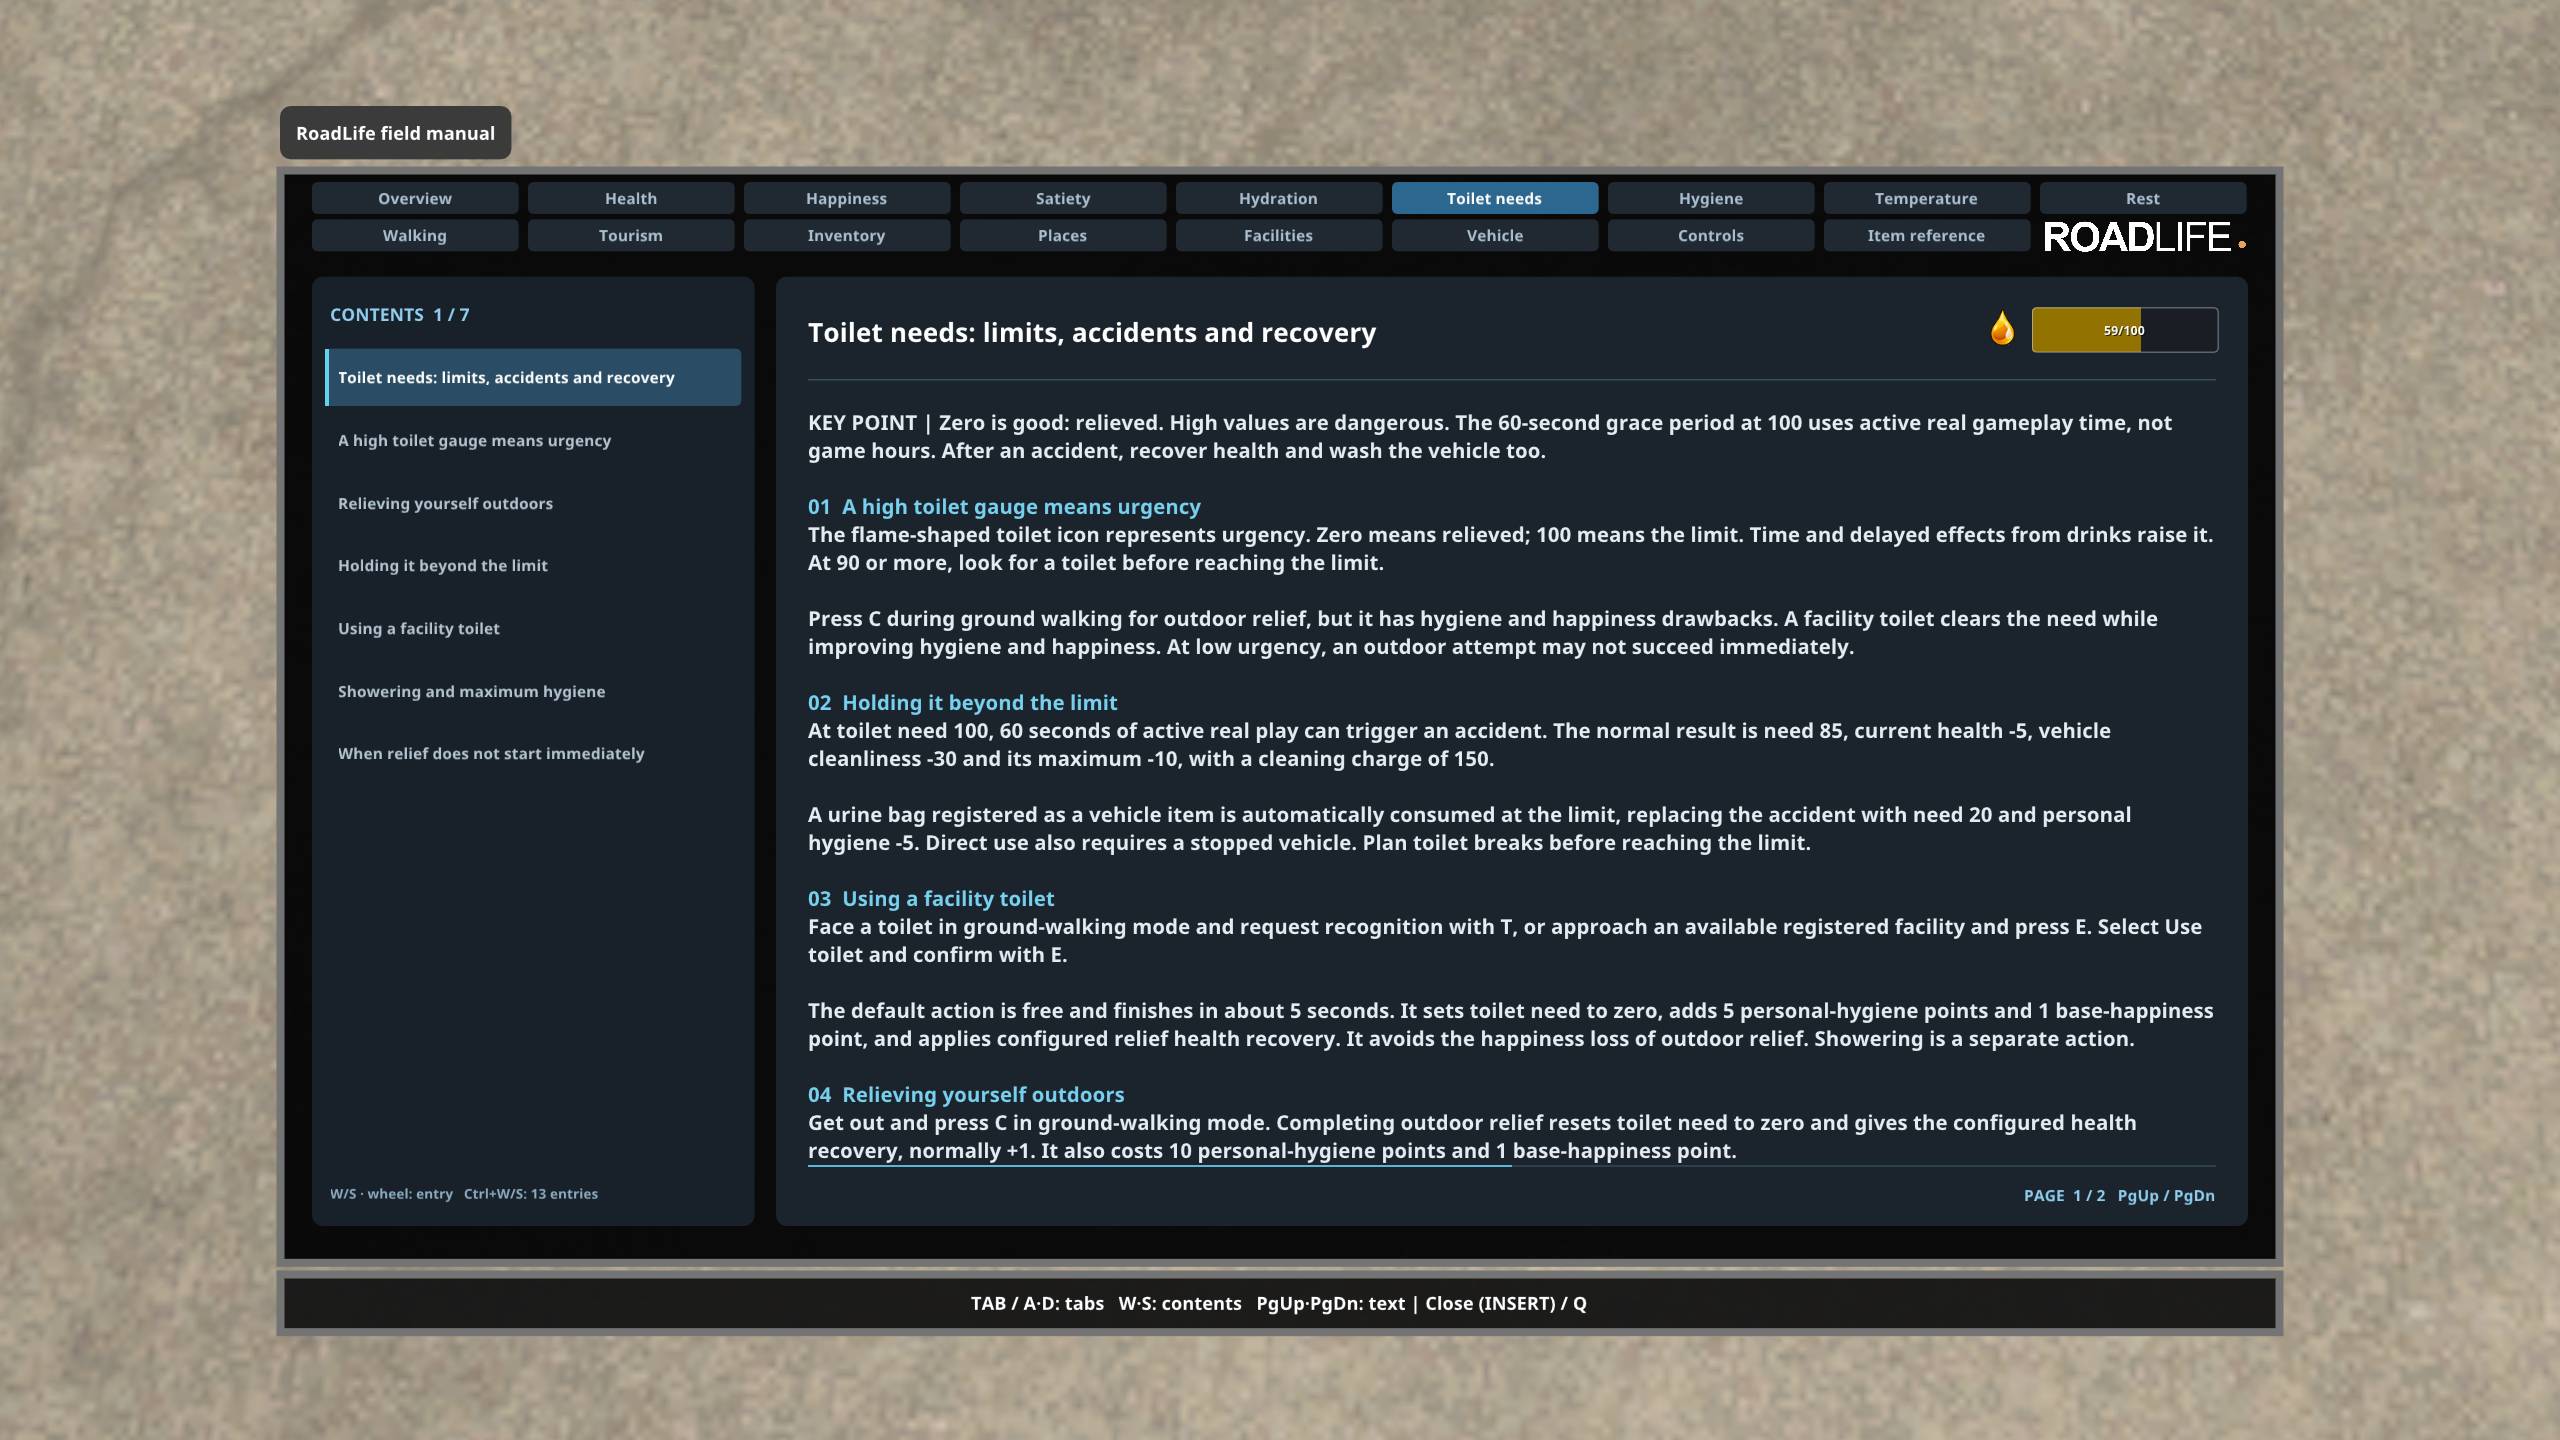Image resolution: width=2560 pixels, height=1440 pixels.
Task: Click the 59/100 toilet need gauge bar
Action: (2124, 330)
